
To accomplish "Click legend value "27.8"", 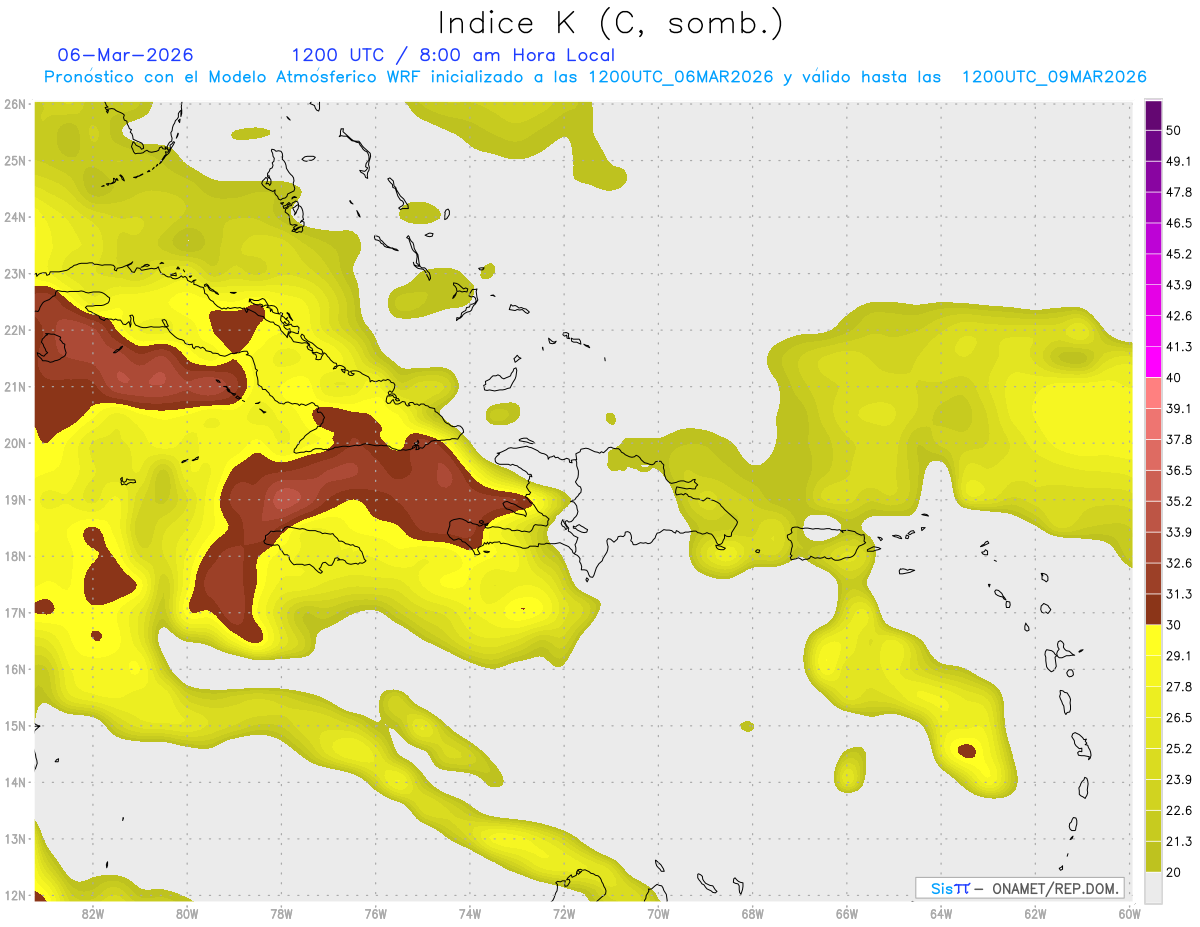I will point(1178,687).
